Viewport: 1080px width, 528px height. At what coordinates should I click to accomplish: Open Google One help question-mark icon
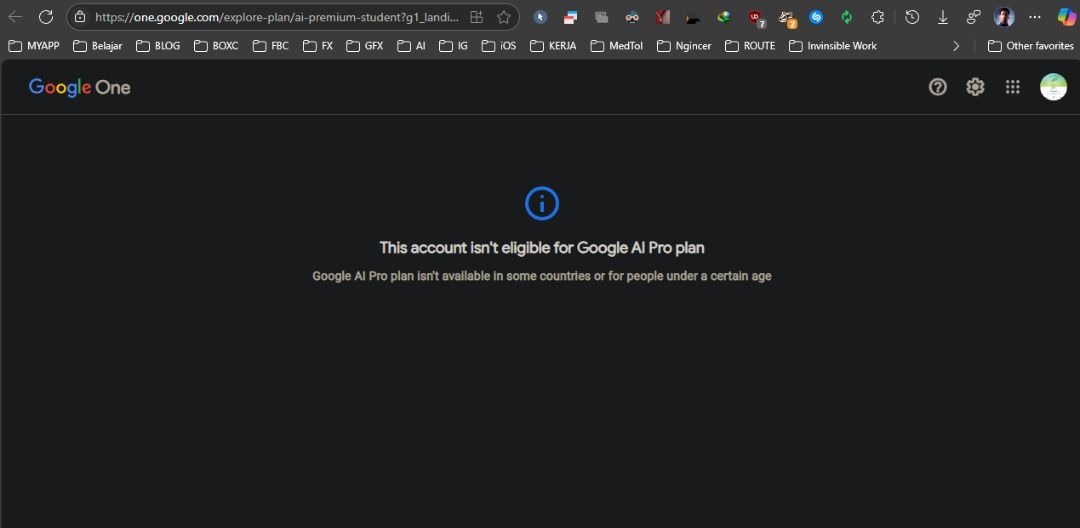(x=937, y=87)
